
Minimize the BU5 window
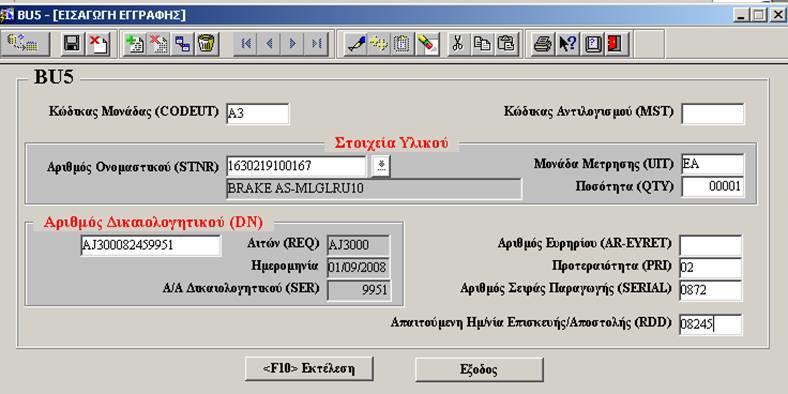coord(741,15)
